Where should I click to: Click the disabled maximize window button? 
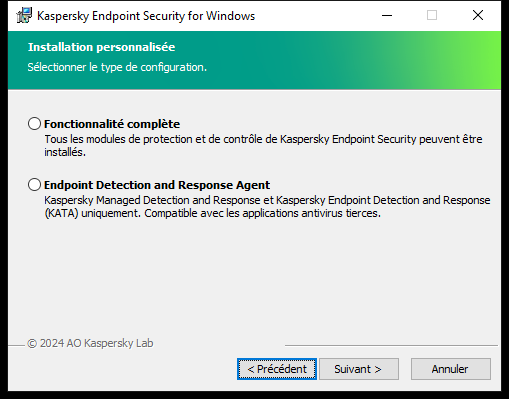pos(432,15)
